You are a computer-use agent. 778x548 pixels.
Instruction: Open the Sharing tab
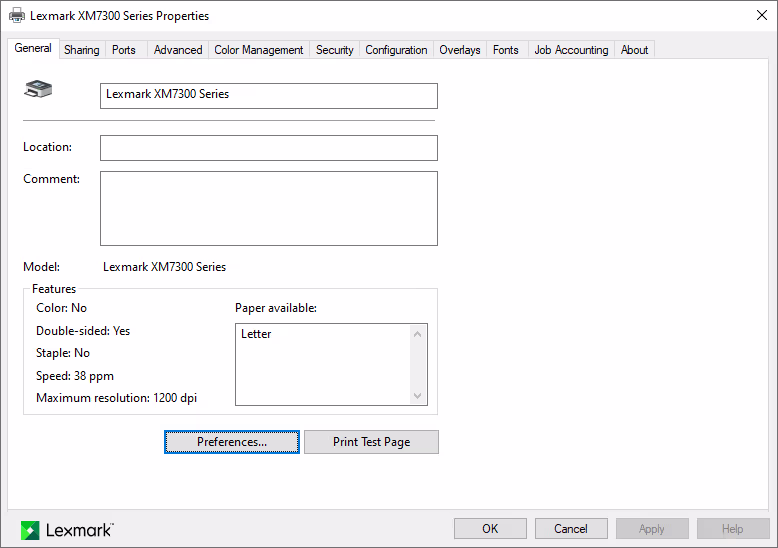pos(82,50)
